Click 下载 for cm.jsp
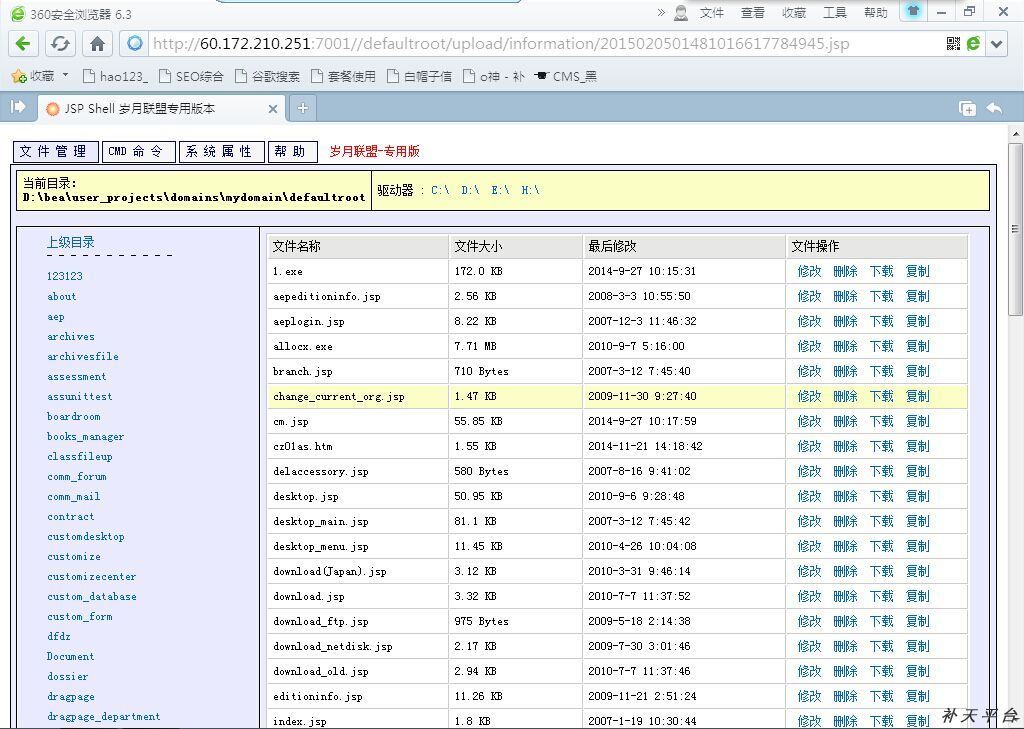 881,421
